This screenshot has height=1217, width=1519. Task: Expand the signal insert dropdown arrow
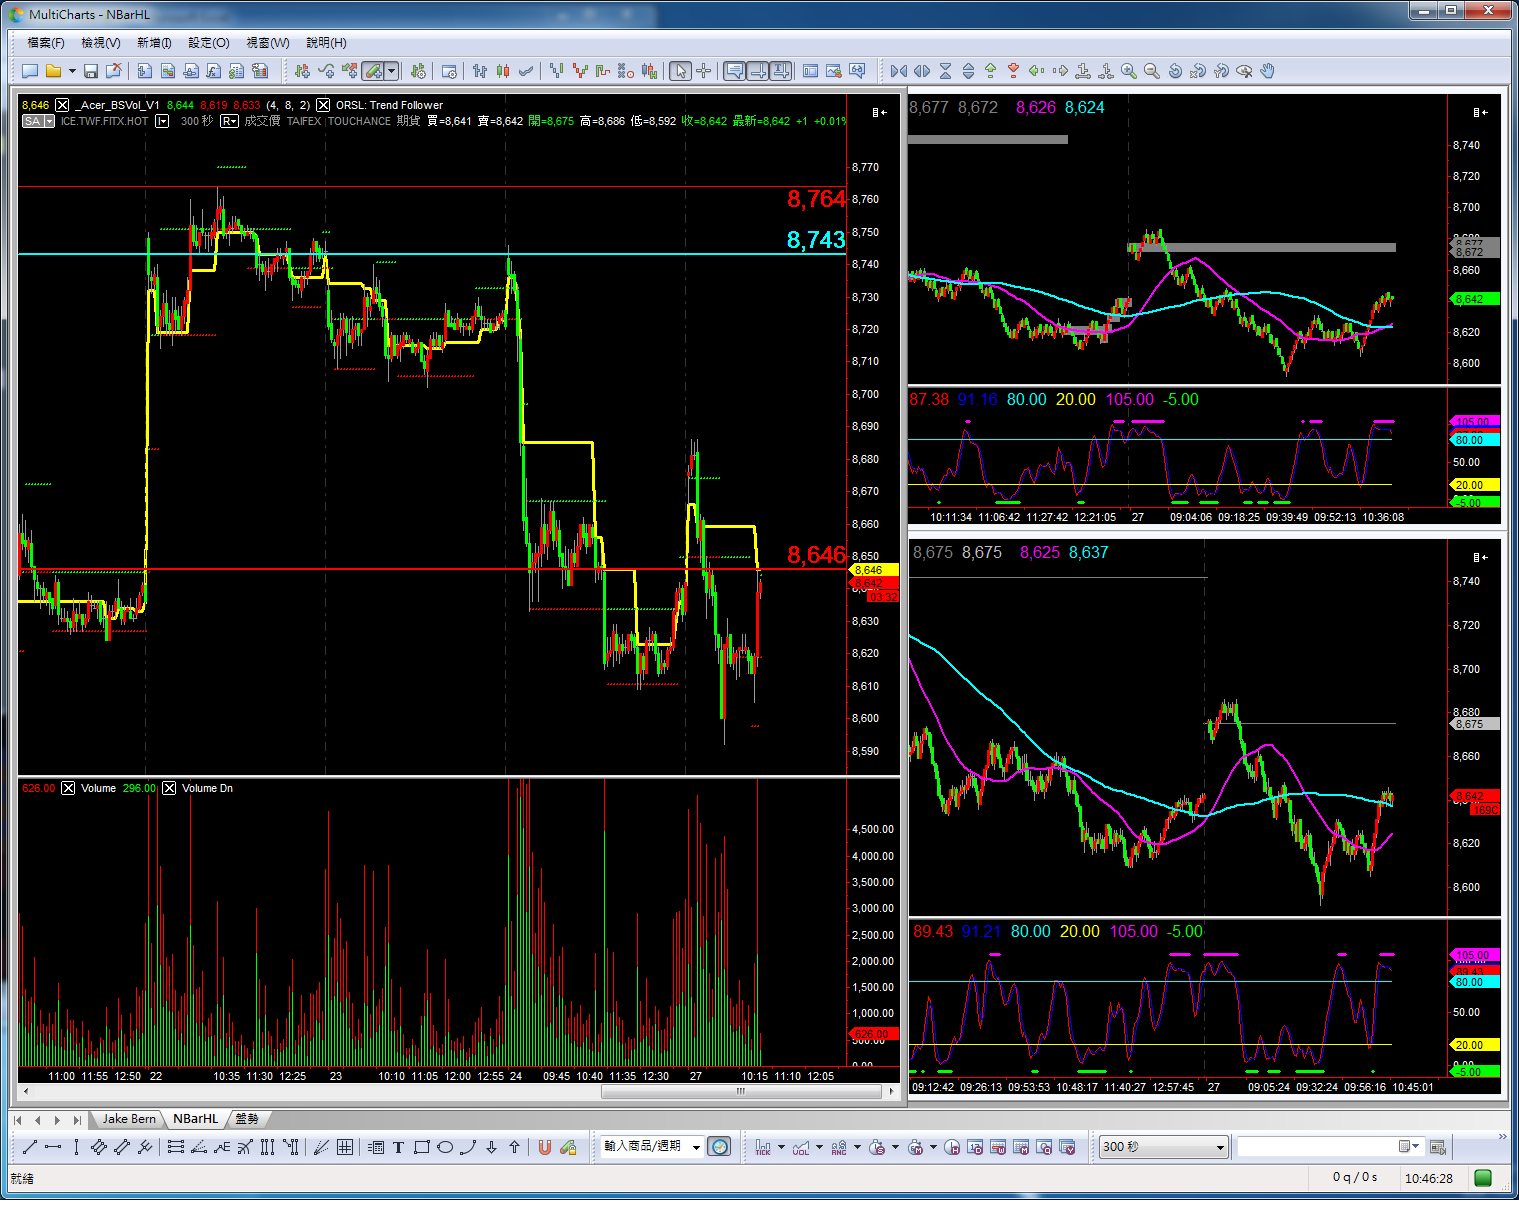tap(391, 71)
